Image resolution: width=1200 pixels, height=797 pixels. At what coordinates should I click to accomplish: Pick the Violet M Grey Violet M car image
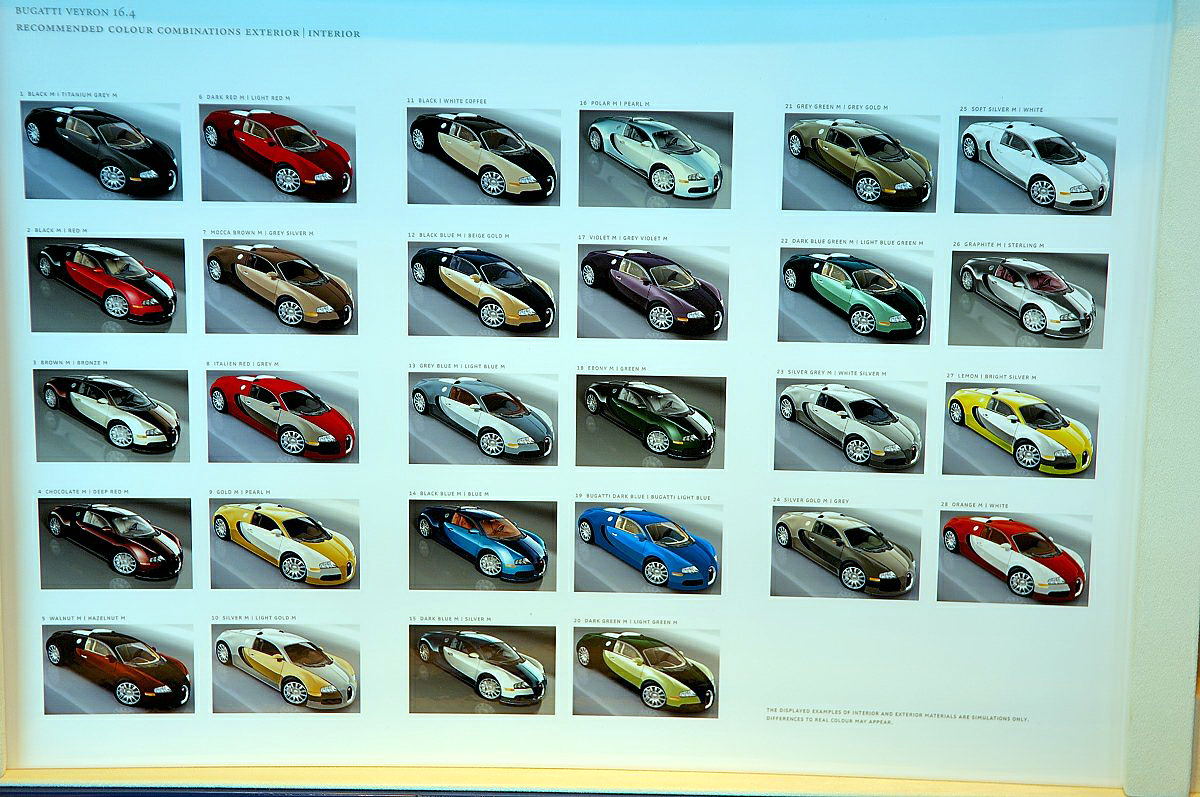pyautogui.click(x=652, y=291)
